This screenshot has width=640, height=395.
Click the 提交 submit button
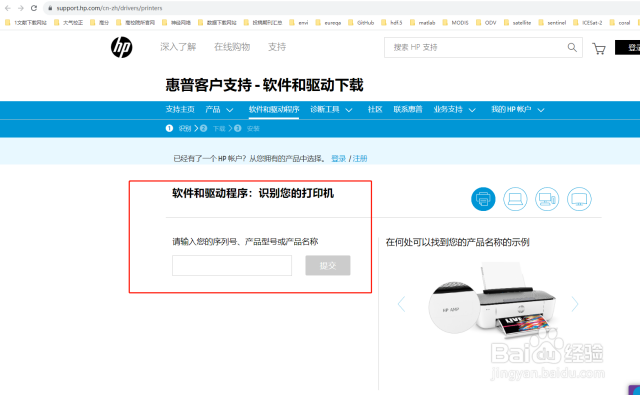point(328,265)
